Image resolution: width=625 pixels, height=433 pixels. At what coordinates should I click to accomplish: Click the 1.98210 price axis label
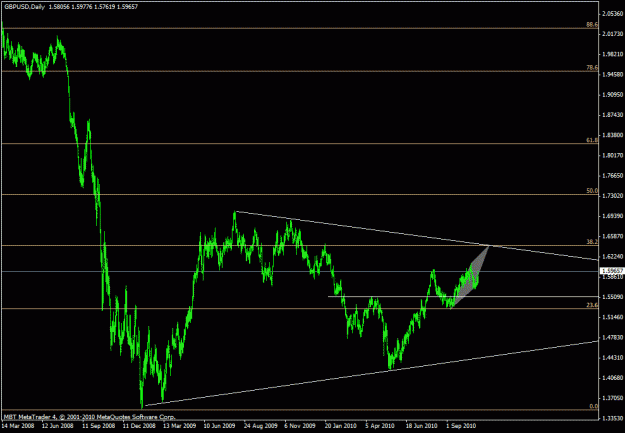(x=613, y=55)
